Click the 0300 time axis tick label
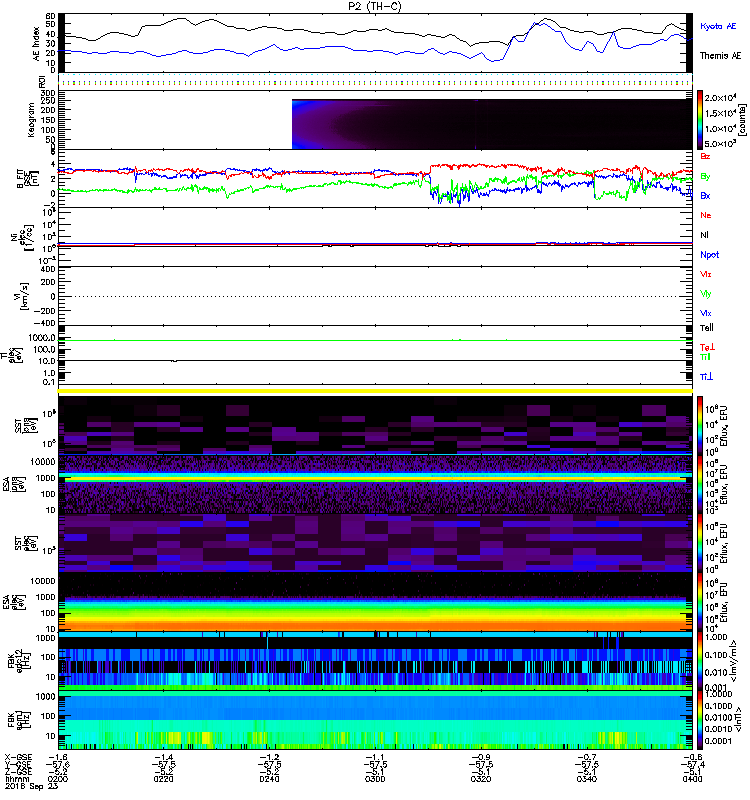This screenshot has width=750, height=800. (x=375, y=779)
